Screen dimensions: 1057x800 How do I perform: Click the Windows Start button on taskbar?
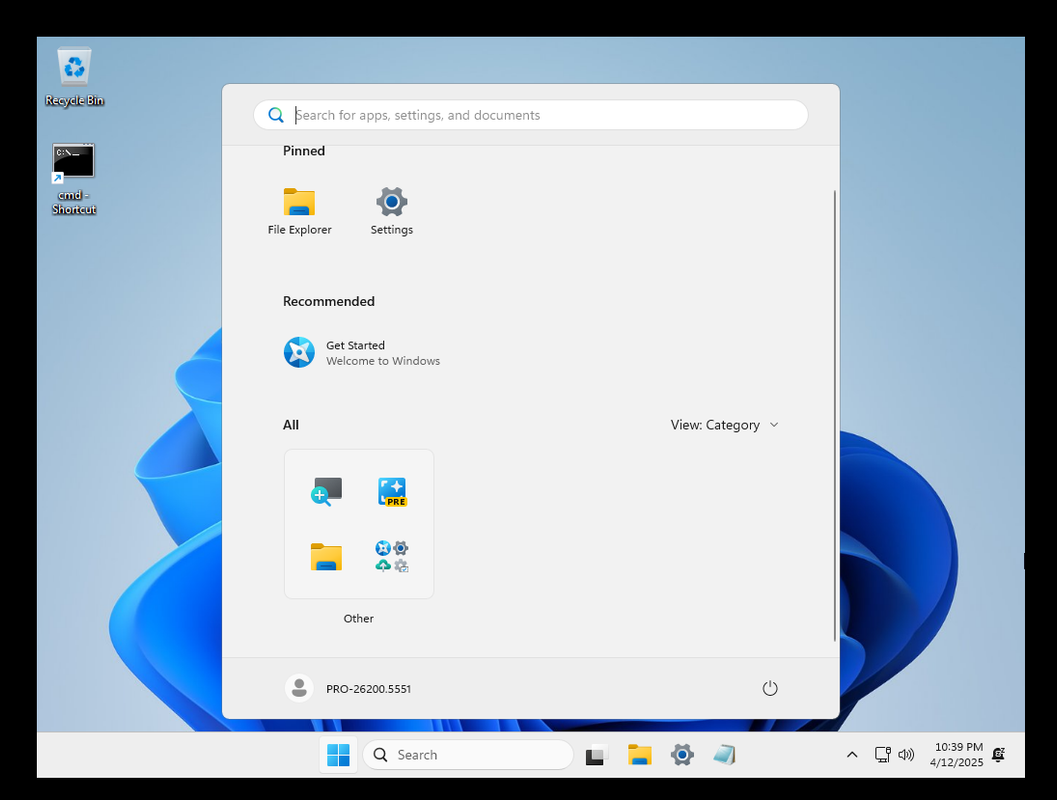(338, 755)
